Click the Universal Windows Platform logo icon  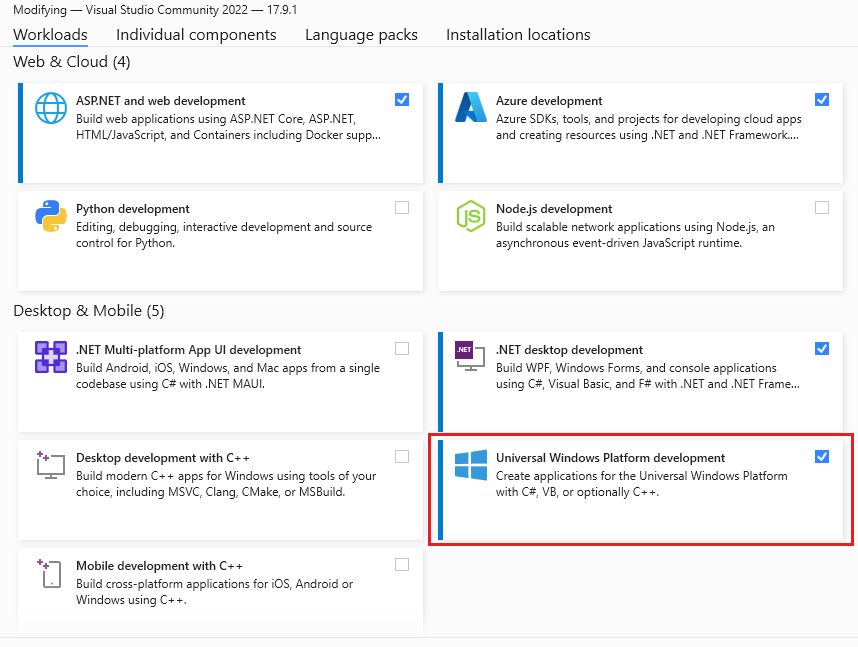(x=471, y=465)
